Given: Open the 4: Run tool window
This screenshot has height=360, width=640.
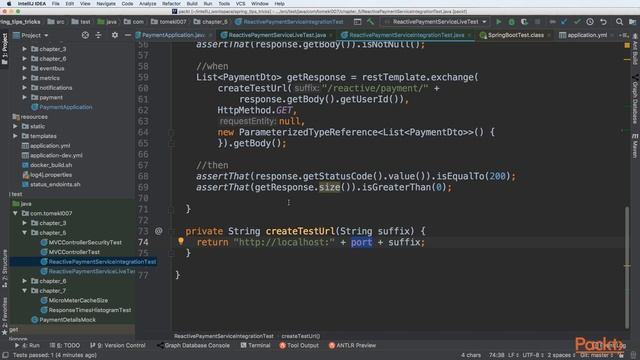Looking at the screenshot, I should tap(27, 345).
